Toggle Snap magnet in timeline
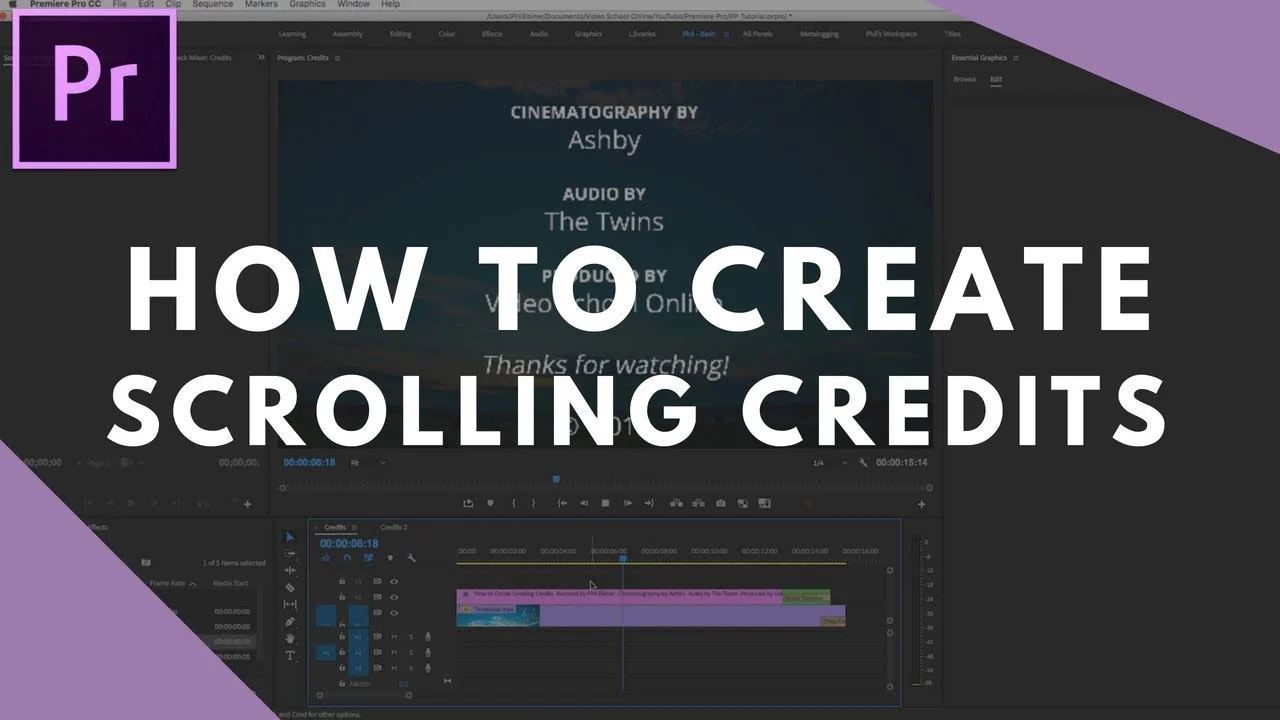 [347, 558]
